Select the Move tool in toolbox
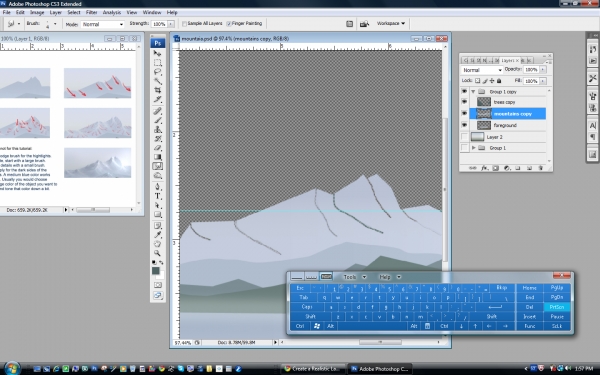Screen dimensions: 600x375 coord(157,53)
